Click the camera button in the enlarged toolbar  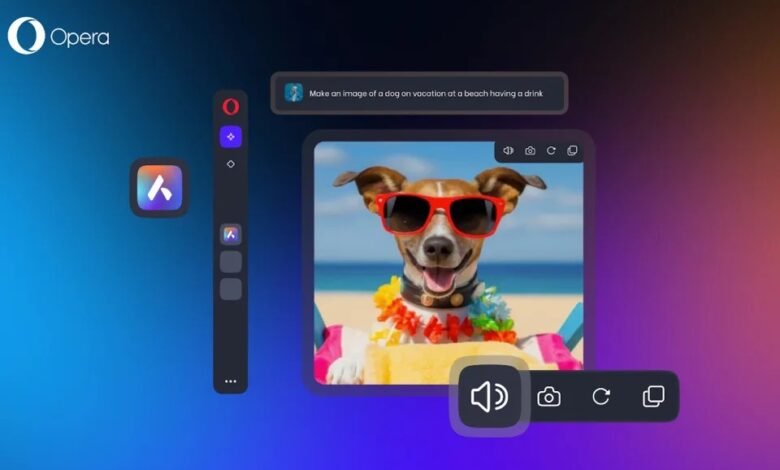[548, 397]
